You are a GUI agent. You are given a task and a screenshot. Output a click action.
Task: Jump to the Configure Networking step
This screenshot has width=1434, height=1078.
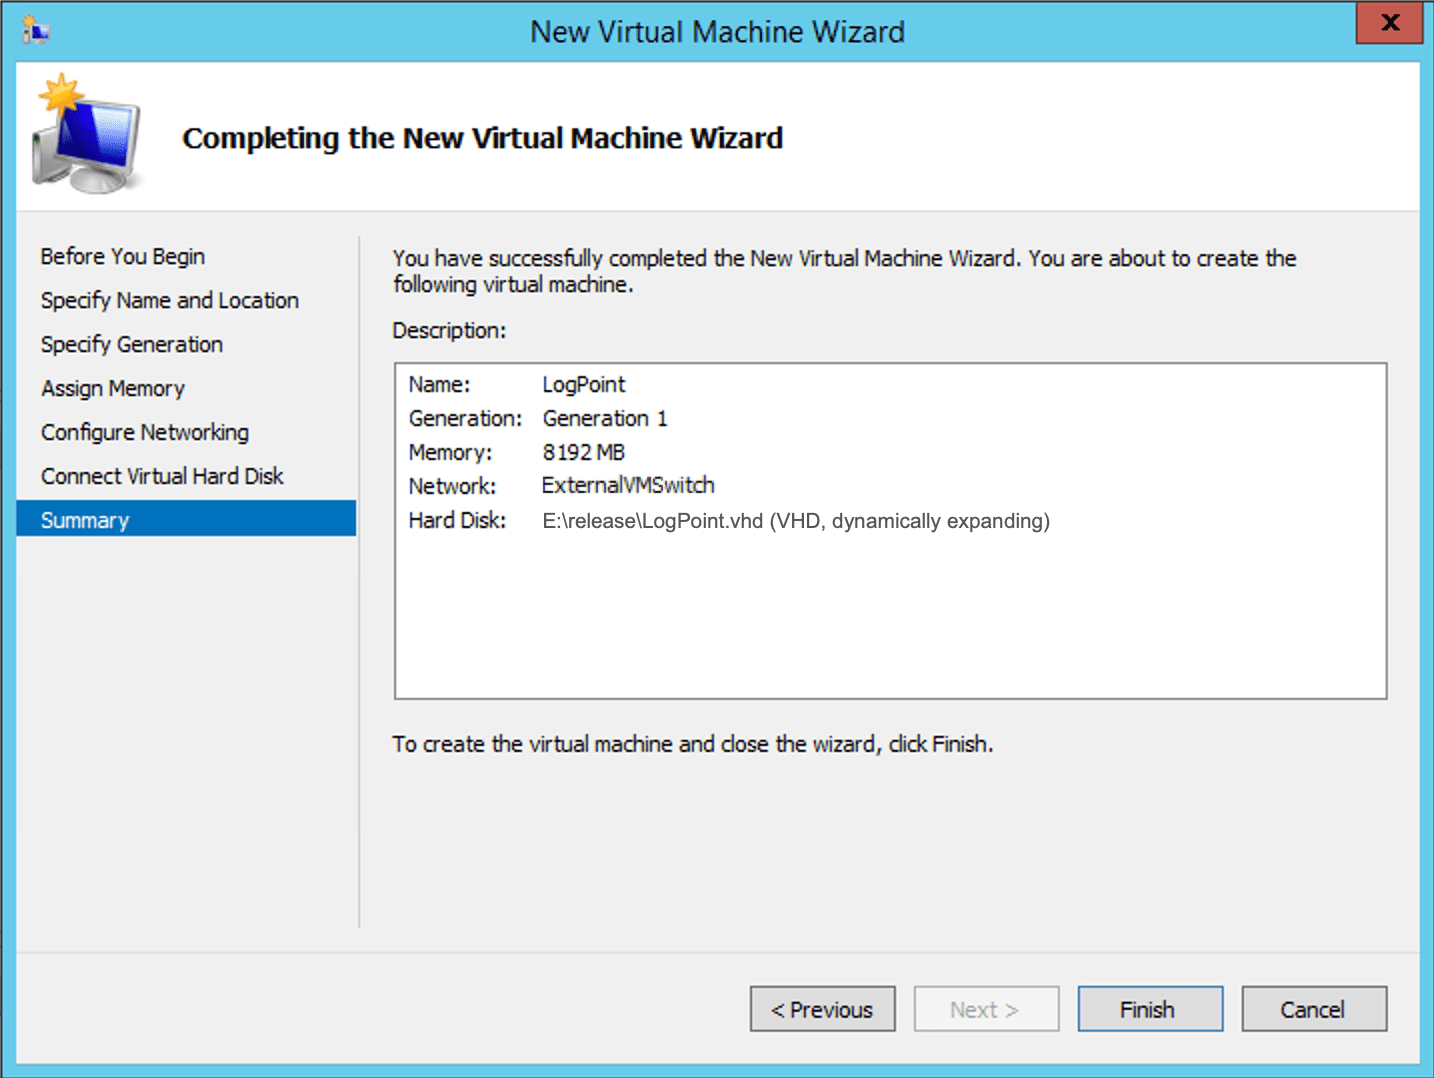coord(144,433)
